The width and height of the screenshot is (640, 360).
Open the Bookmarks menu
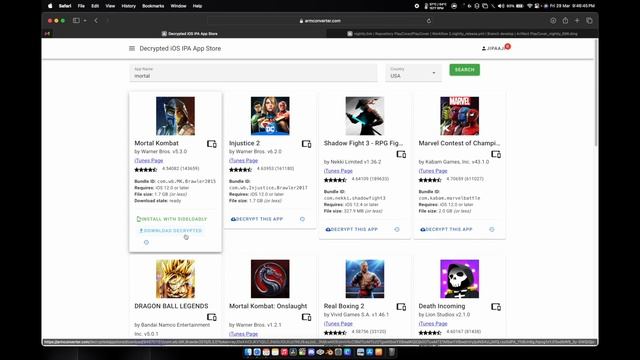pyautogui.click(x=153, y=6)
